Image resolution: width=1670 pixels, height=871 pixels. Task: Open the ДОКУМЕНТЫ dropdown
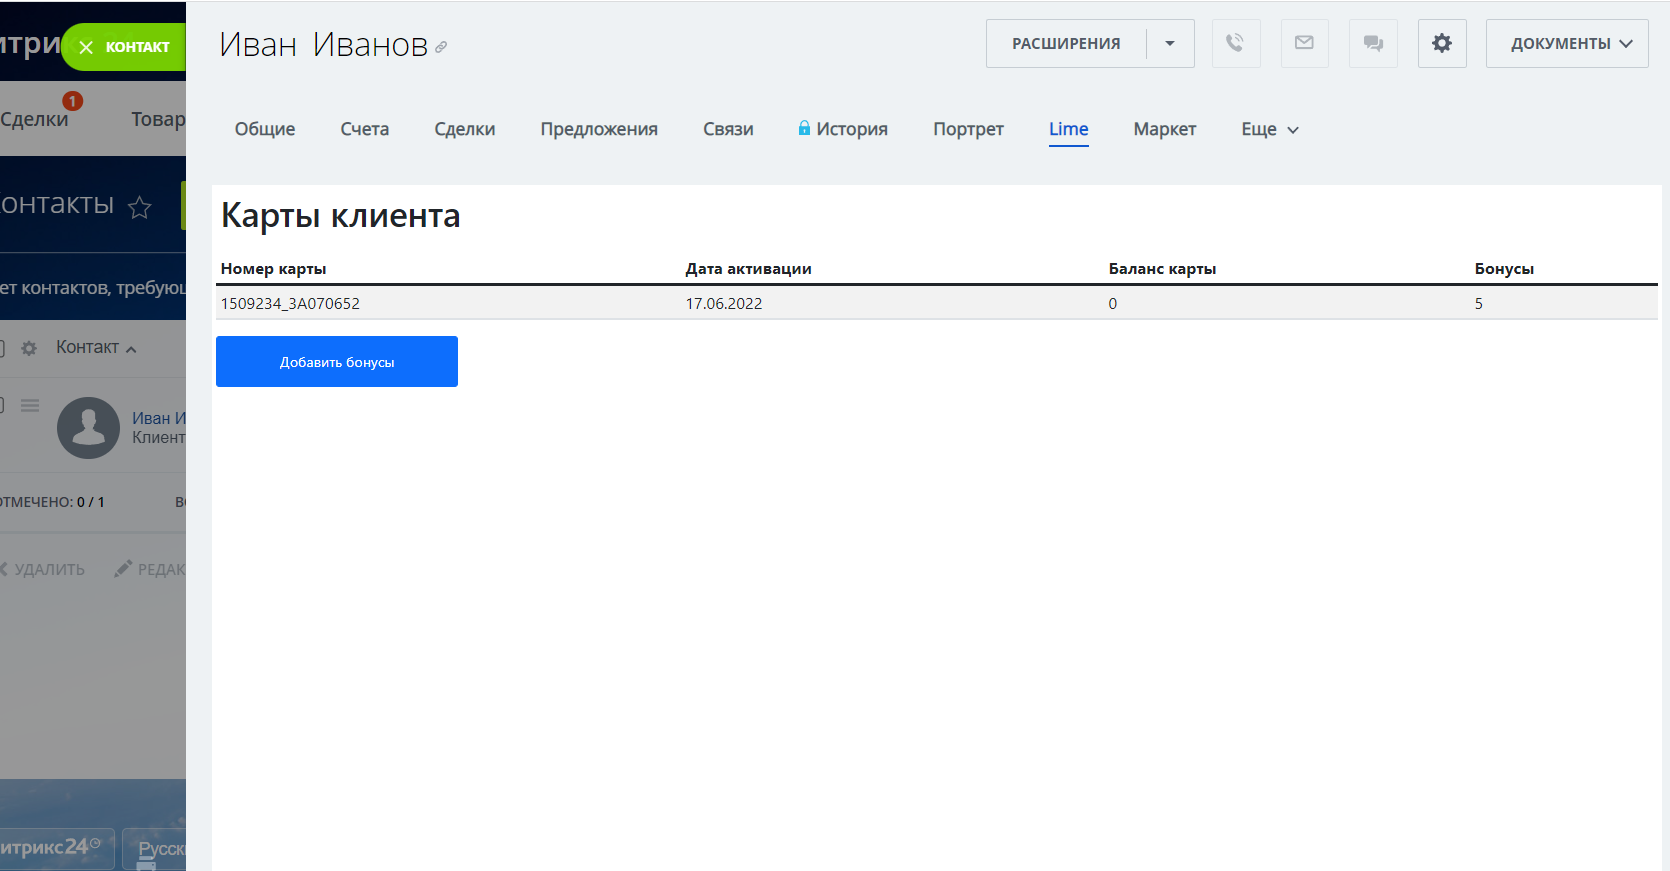tap(1566, 43)
